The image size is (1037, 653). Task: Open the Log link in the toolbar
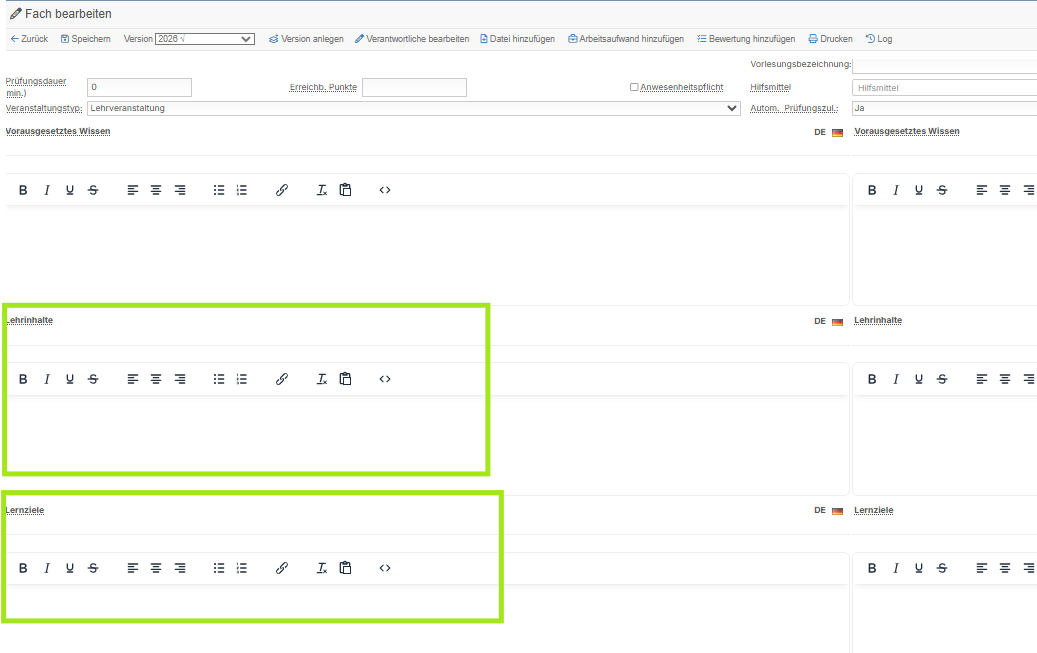(x=879, y=39)
